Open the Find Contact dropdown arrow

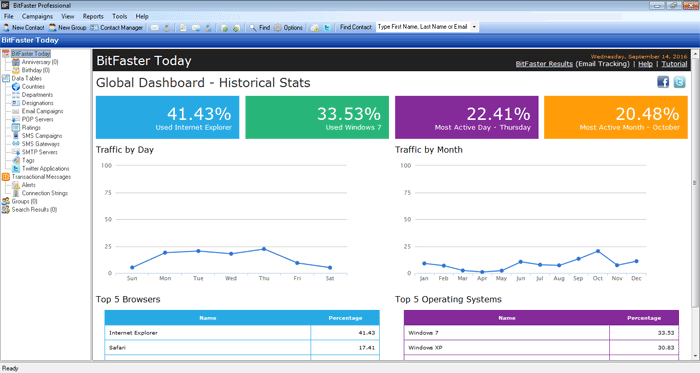474,27
